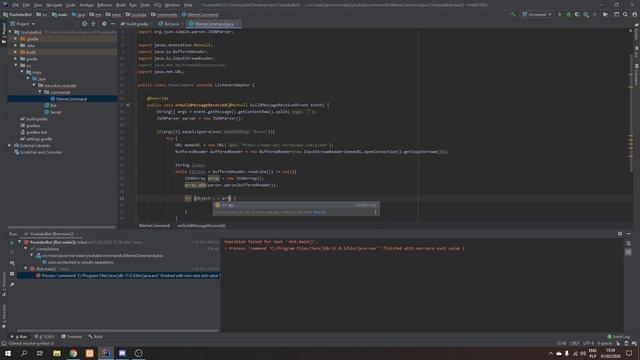Select the MemeCommand.java editor tab
The width and height of the screenshot is (640, 360).
coord(214,24)
